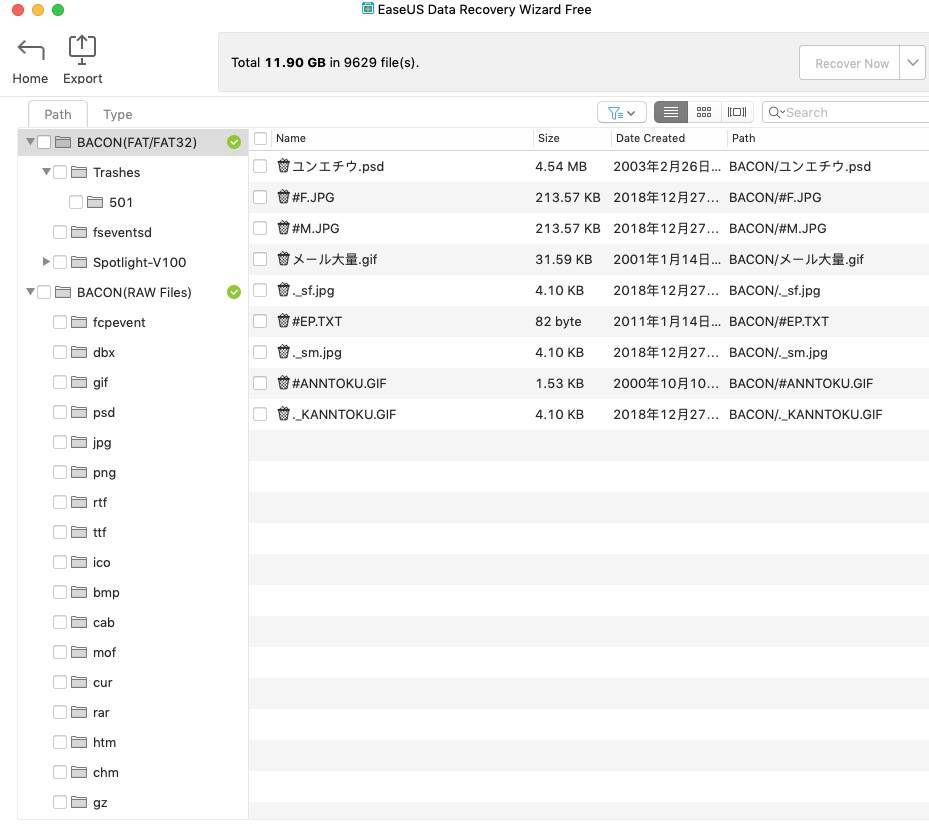The height and width of the screenshot is (831, 929).
Task: Tick the BACON(FAT/FAT32) tree checkbox
Action: pos(44,142)
